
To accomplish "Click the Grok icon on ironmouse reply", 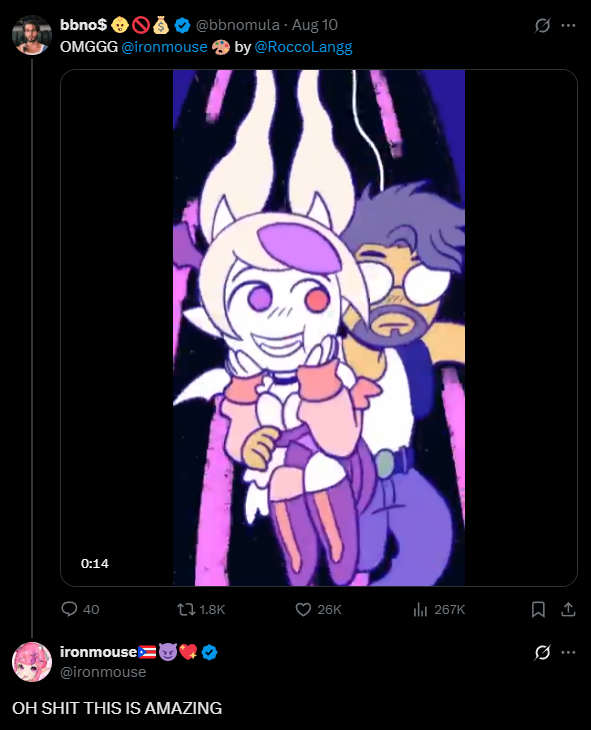I will coord(542,652).
